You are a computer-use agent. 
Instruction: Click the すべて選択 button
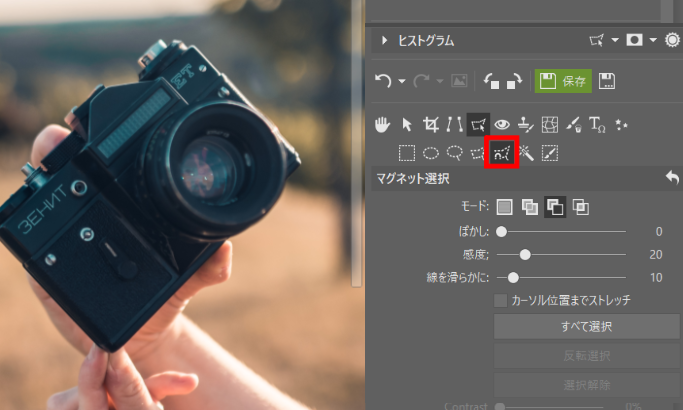tap(586, 326)
